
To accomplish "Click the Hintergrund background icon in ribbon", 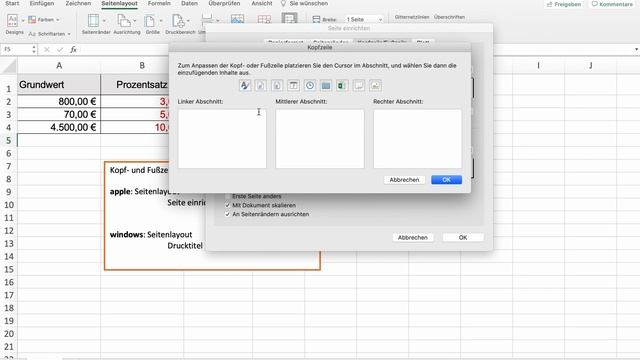I will 238,20.
